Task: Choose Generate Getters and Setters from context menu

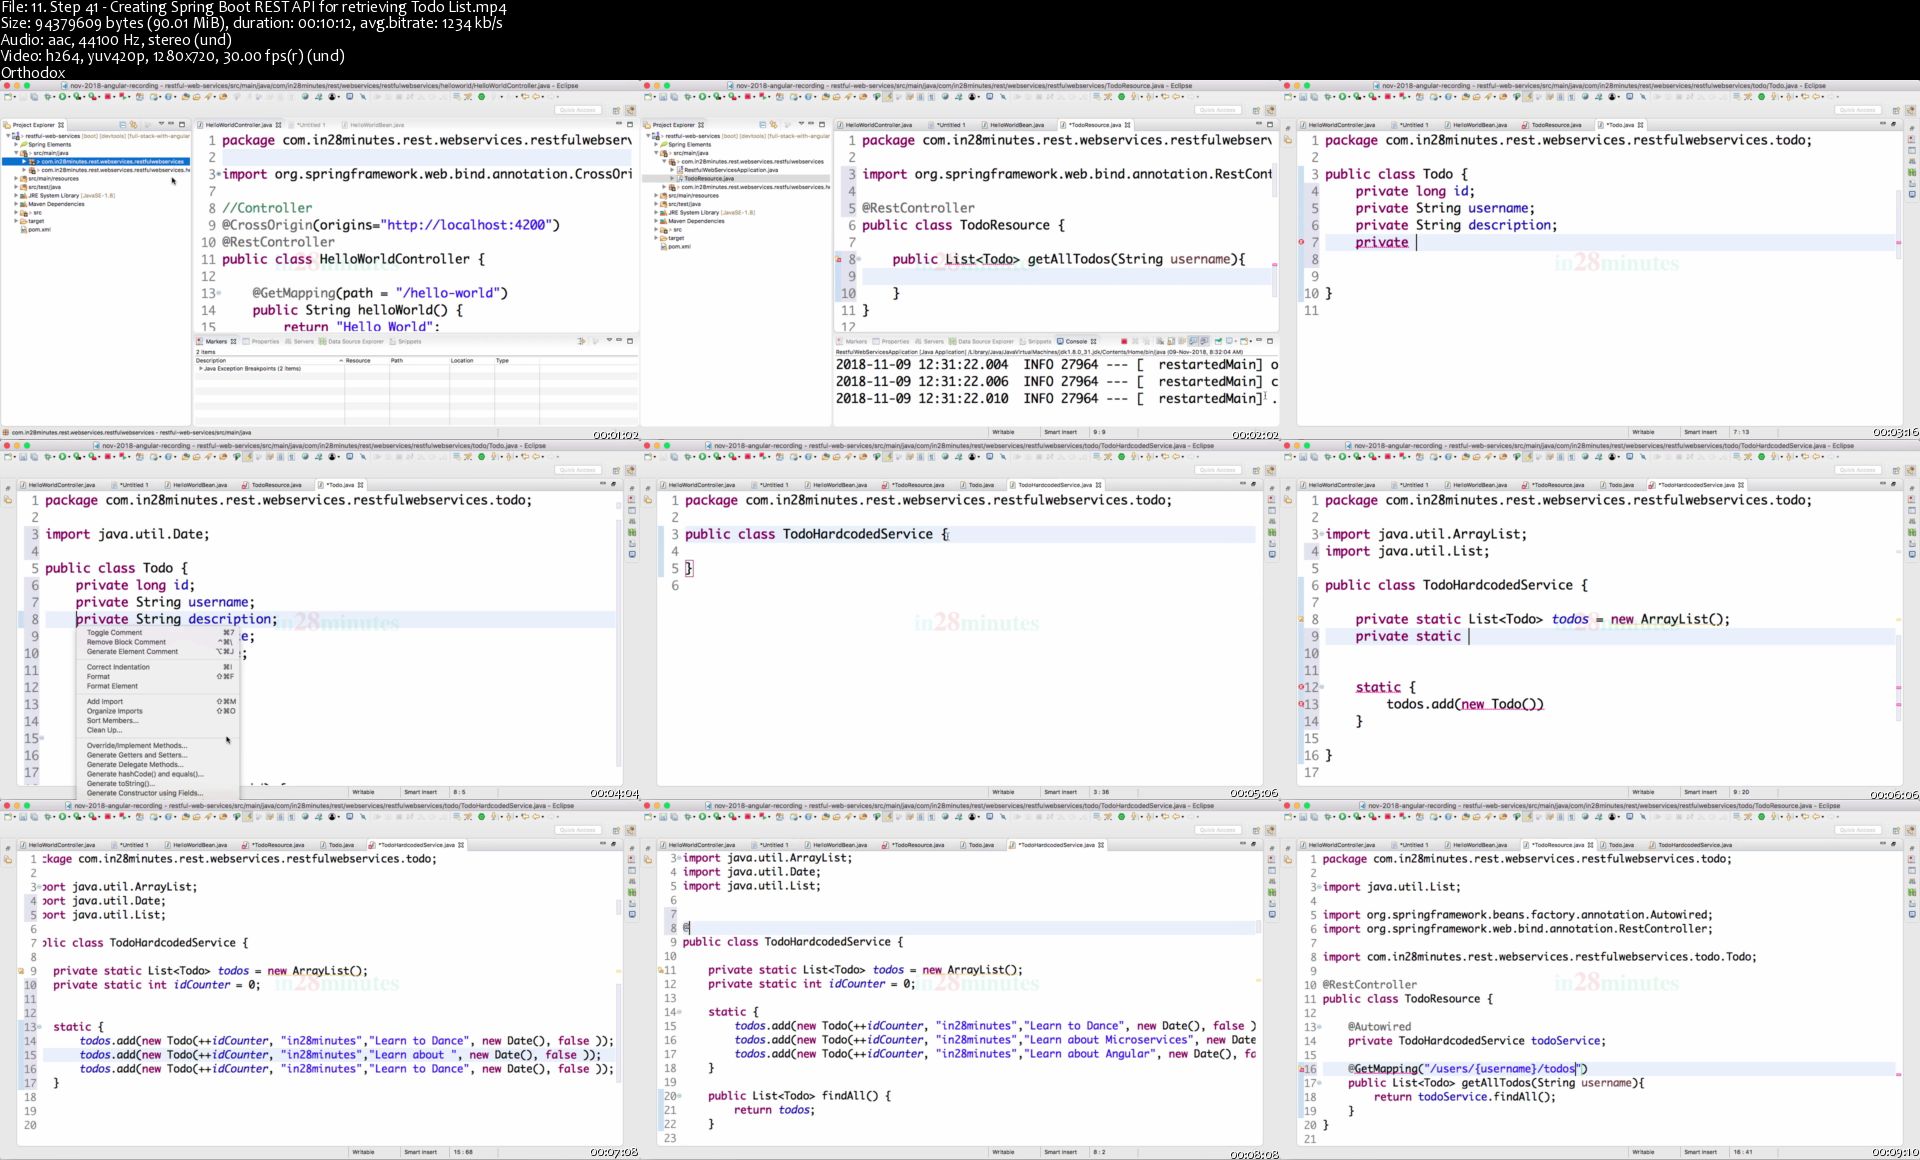Action: coord(136,755)
